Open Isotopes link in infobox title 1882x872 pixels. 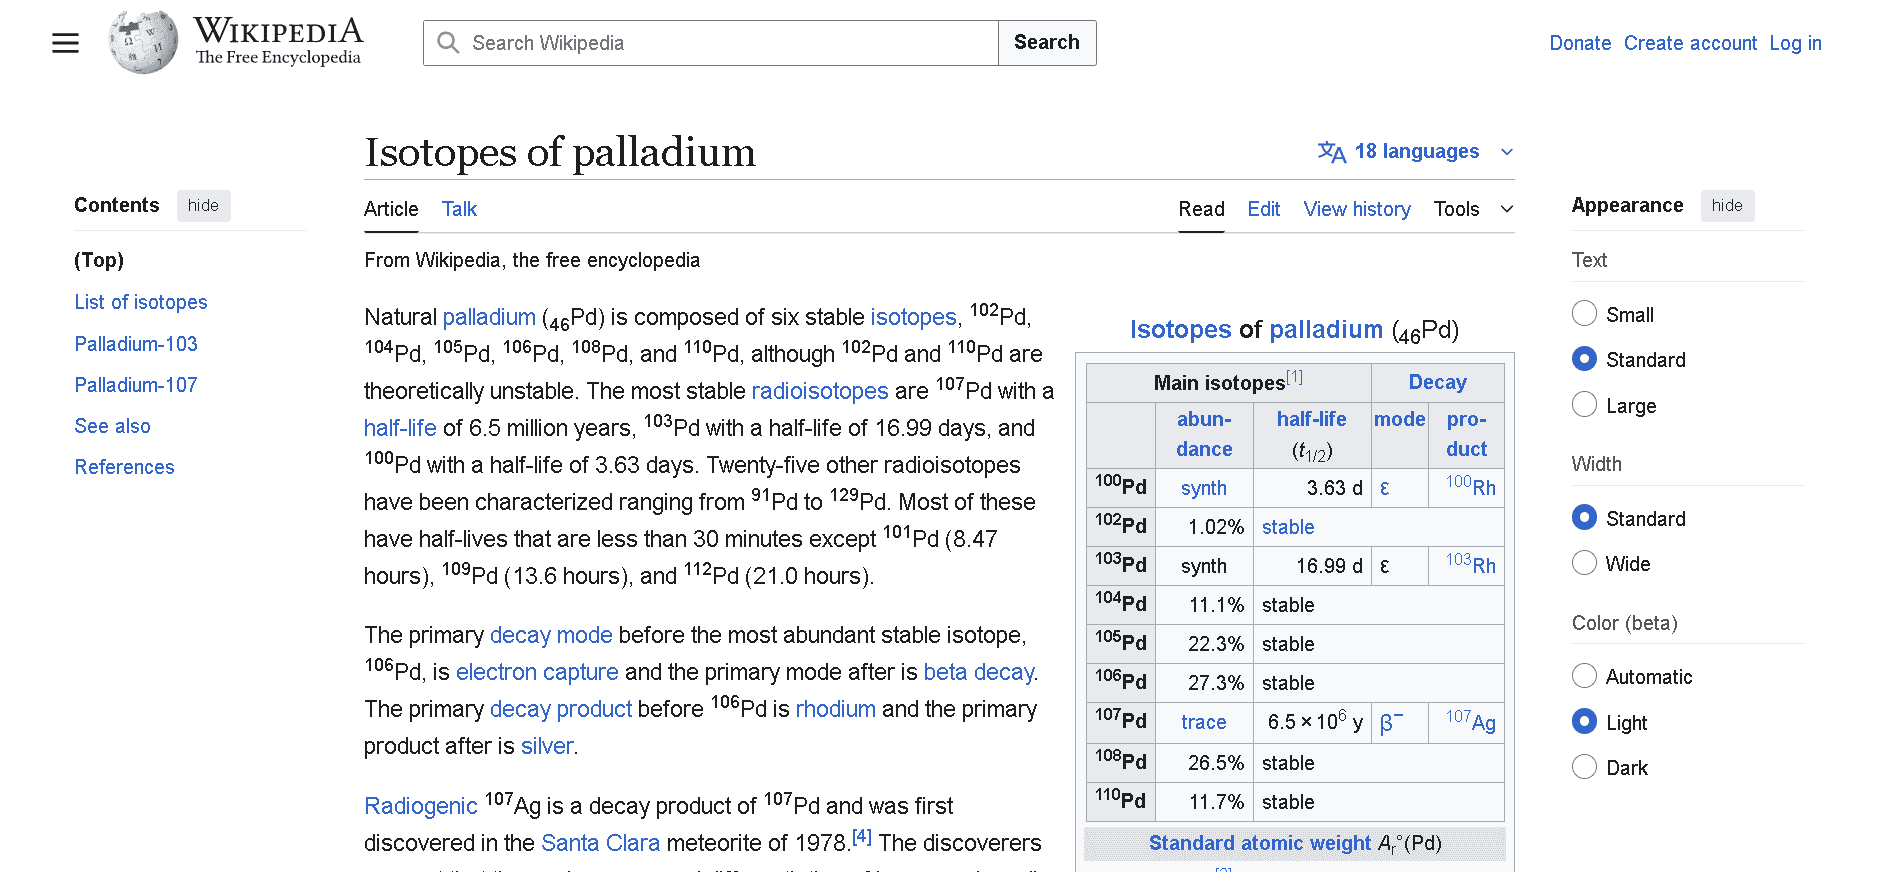click(1181, 330)
